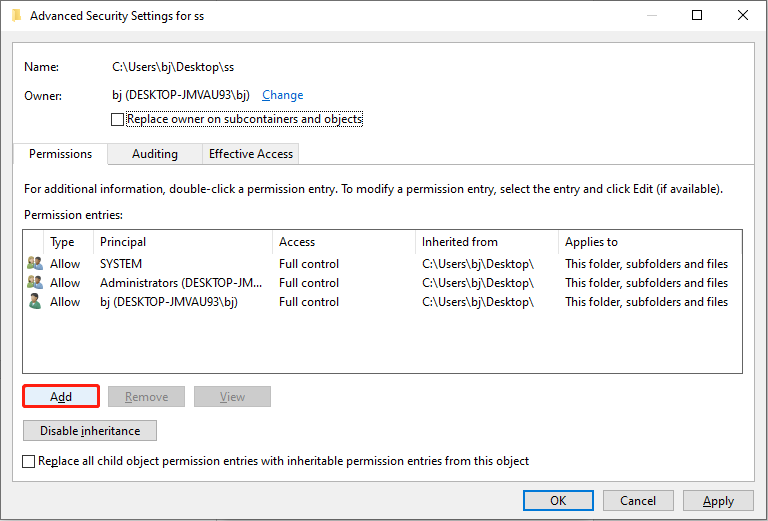Select the Permissions tab
This screenshot has width=768, height=521.
click(x=60, y=154)
